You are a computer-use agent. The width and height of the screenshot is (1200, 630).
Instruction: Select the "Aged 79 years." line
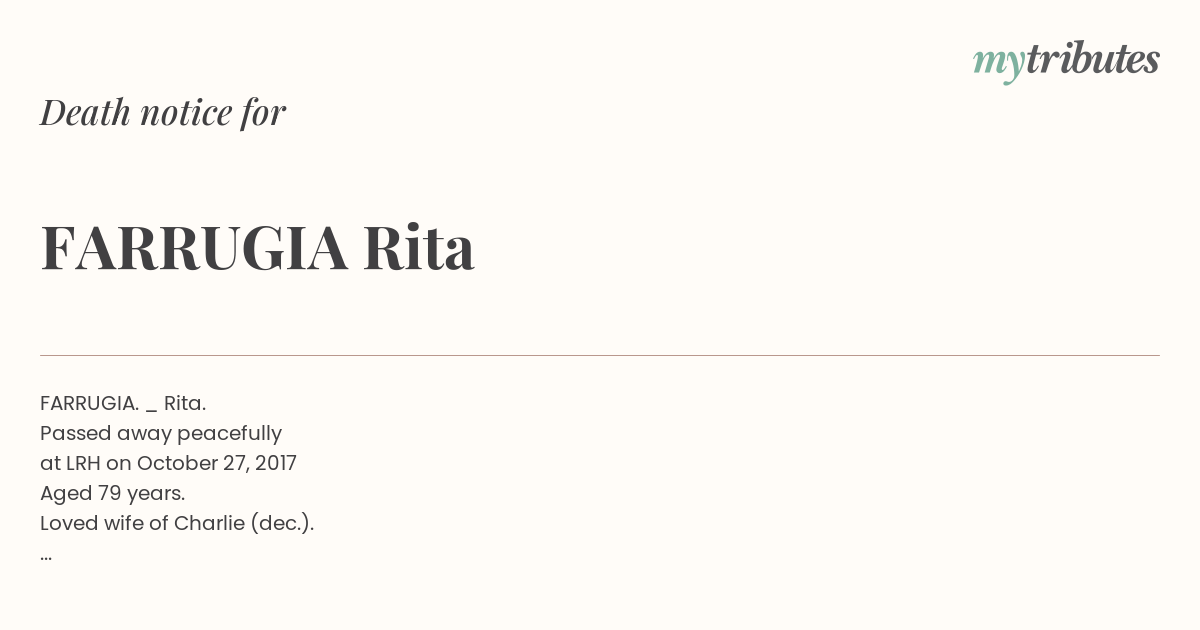[113, 494]
